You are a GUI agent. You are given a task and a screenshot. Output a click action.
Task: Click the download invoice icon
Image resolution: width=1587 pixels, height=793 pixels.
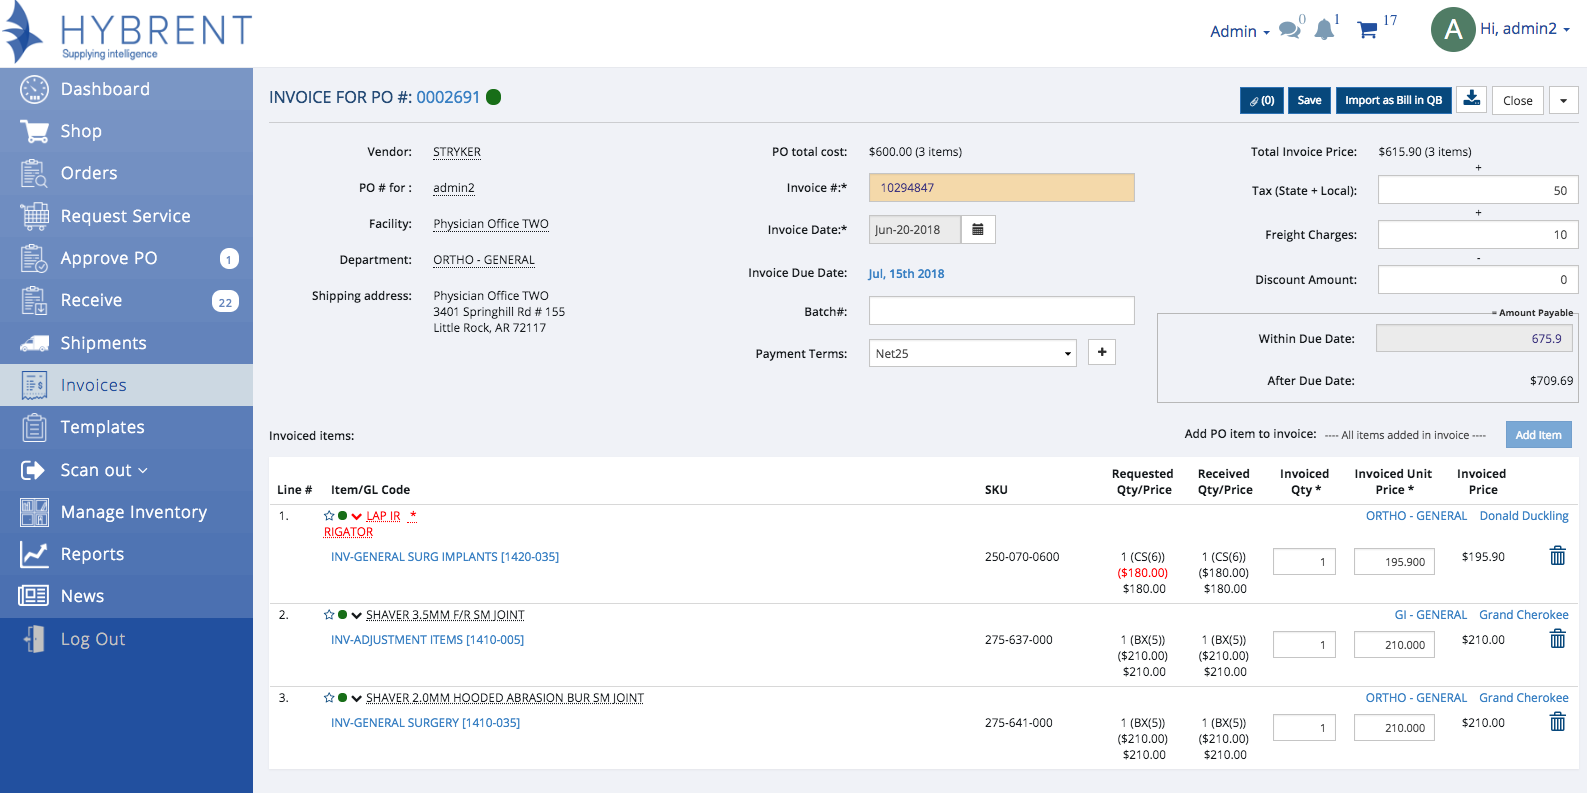click(x=1472, y=99)
